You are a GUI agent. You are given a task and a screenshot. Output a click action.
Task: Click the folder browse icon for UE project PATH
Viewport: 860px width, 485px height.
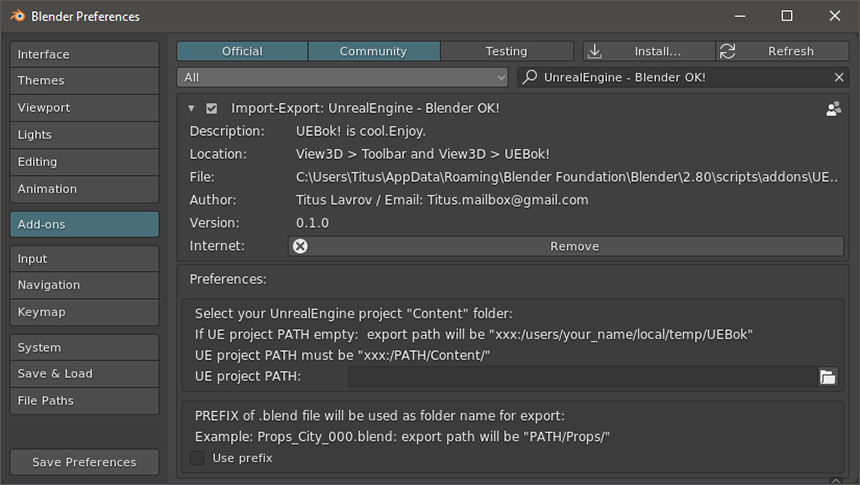[x=827, y=377]
